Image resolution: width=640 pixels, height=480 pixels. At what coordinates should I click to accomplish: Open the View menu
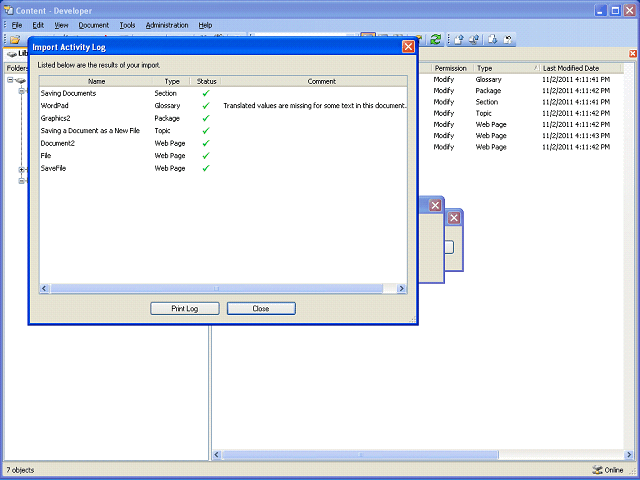click(x=61, y=25)
